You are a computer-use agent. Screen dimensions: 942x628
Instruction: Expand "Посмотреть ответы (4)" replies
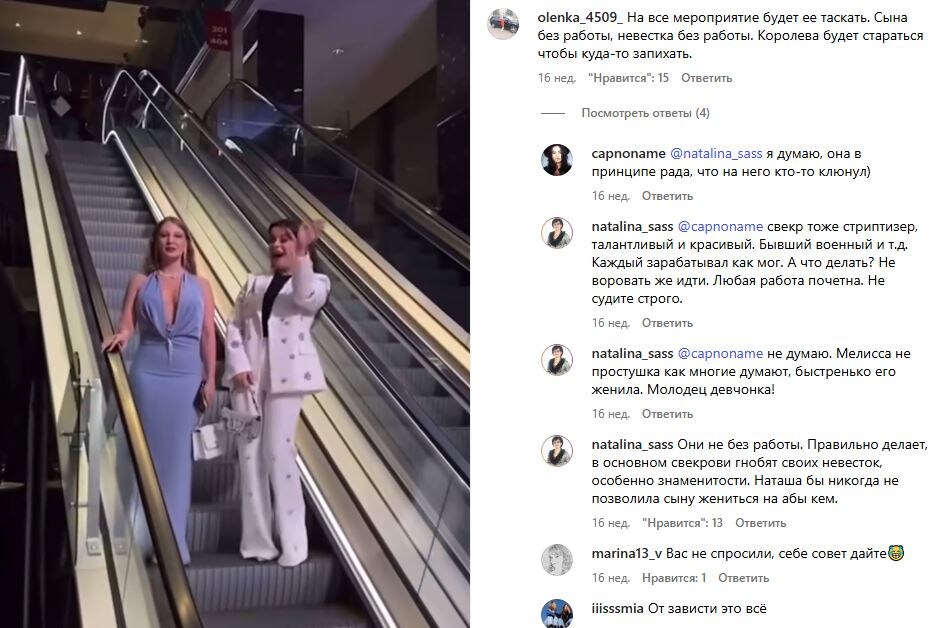(645, 113)
